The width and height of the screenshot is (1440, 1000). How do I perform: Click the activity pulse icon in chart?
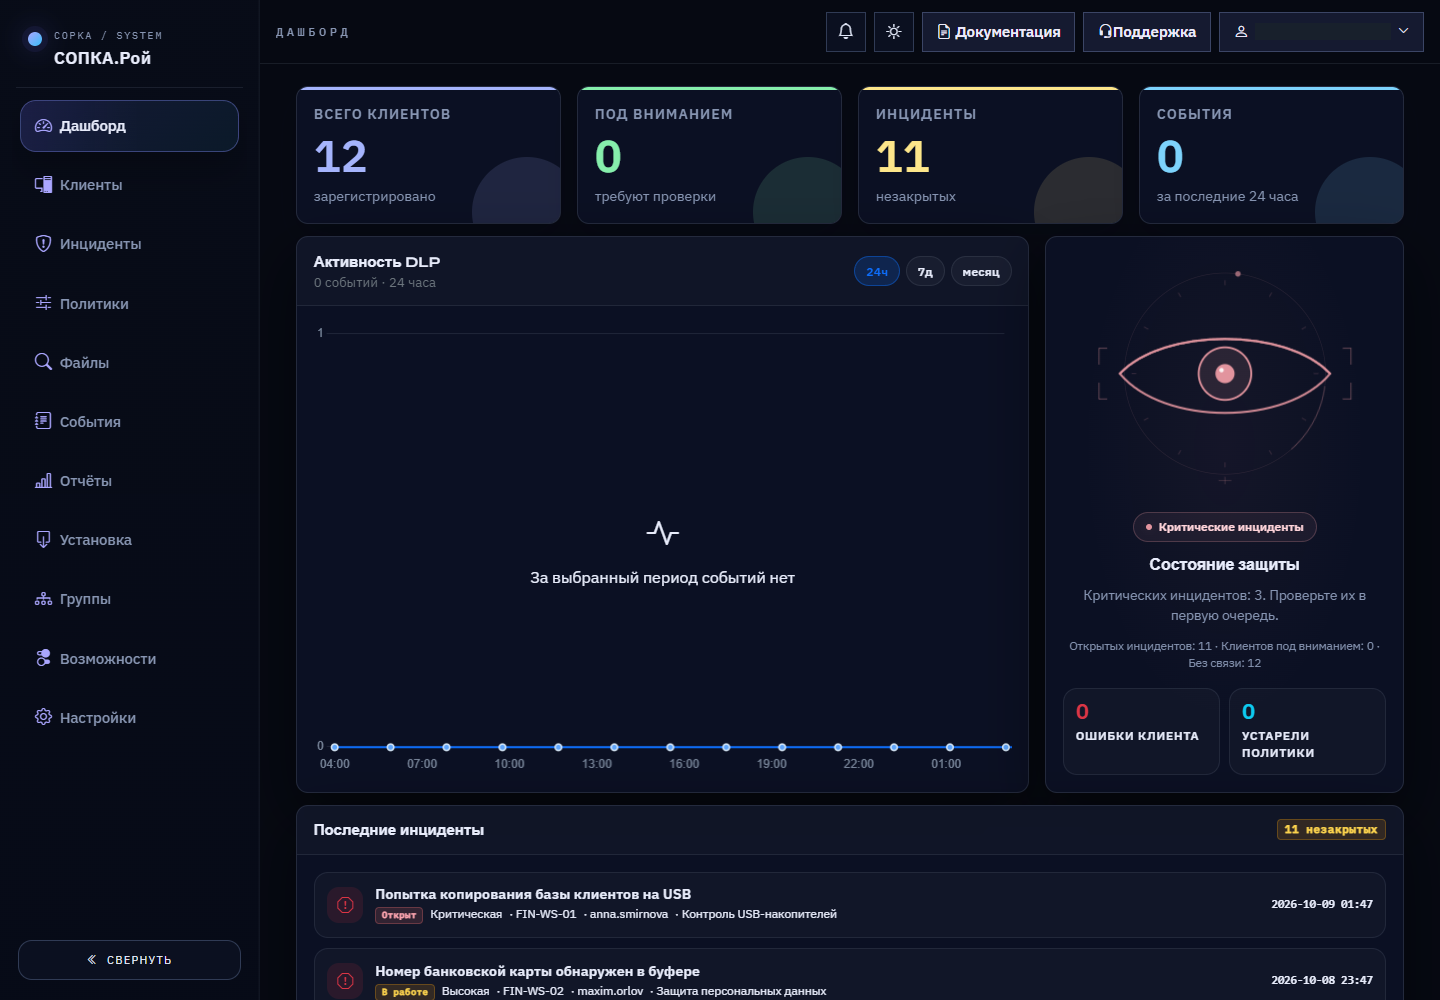click(x=663, y=533)
